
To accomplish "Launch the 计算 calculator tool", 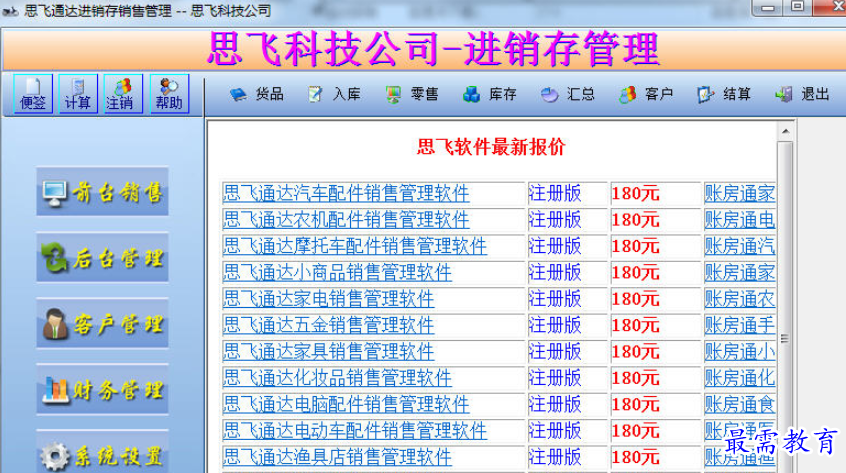I will (78, 94).
